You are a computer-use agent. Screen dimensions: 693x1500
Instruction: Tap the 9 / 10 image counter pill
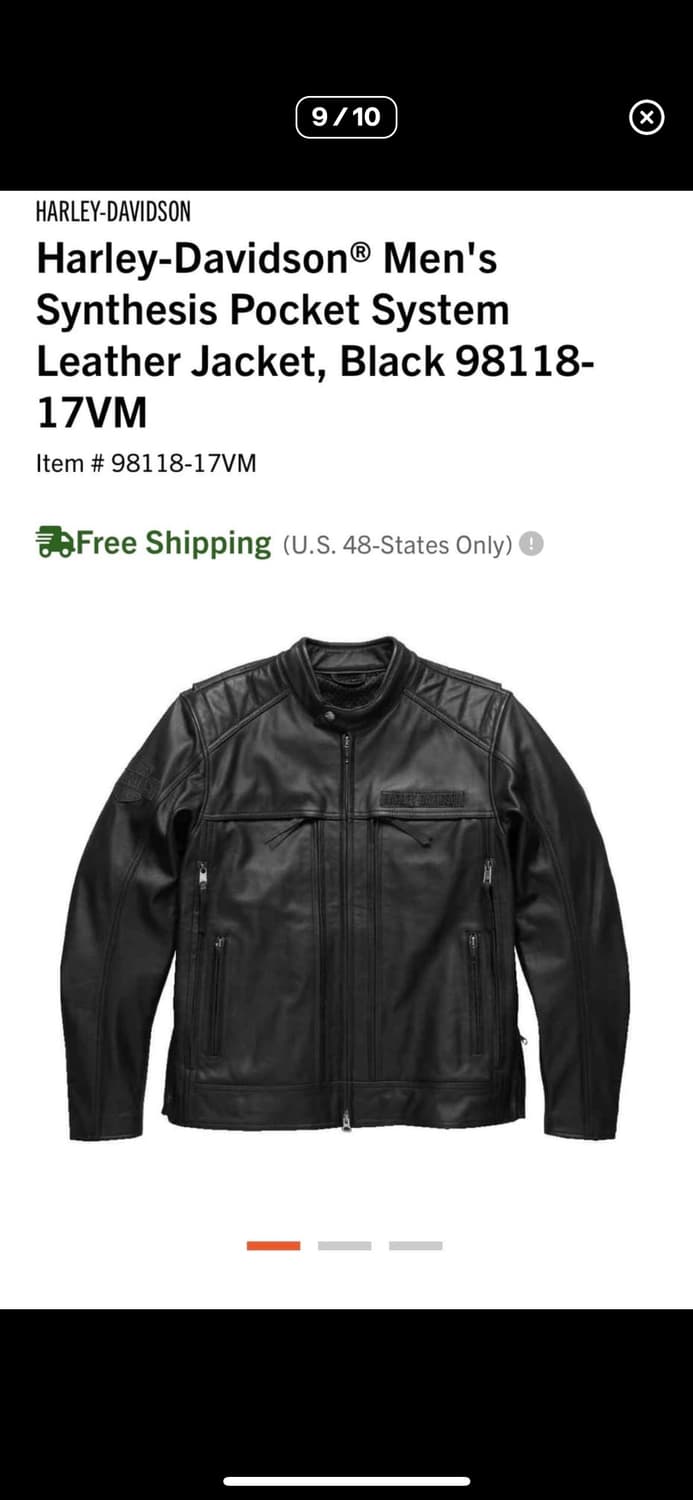[x=346, y=117]
